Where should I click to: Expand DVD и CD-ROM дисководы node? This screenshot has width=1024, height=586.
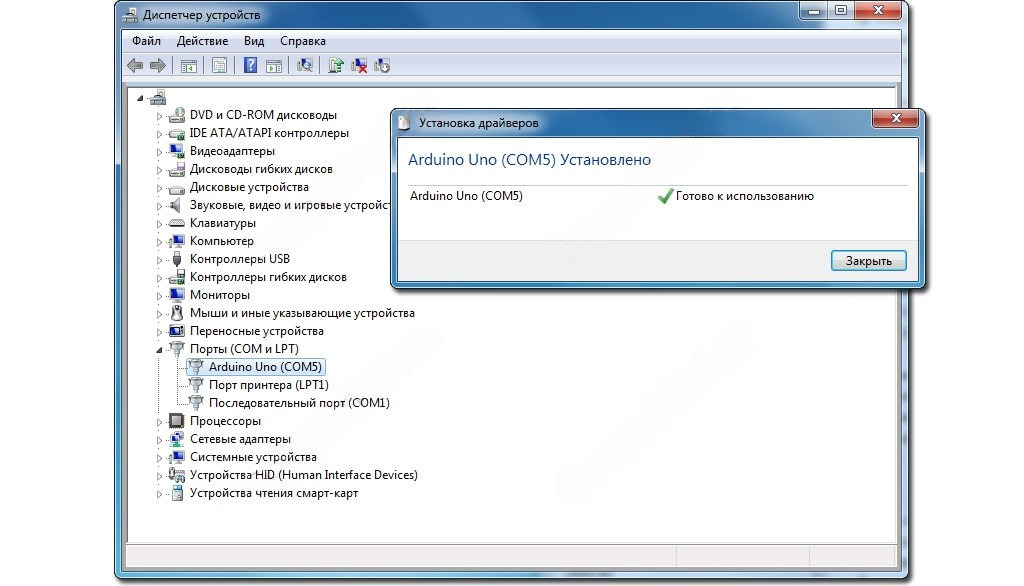[158, 115]
